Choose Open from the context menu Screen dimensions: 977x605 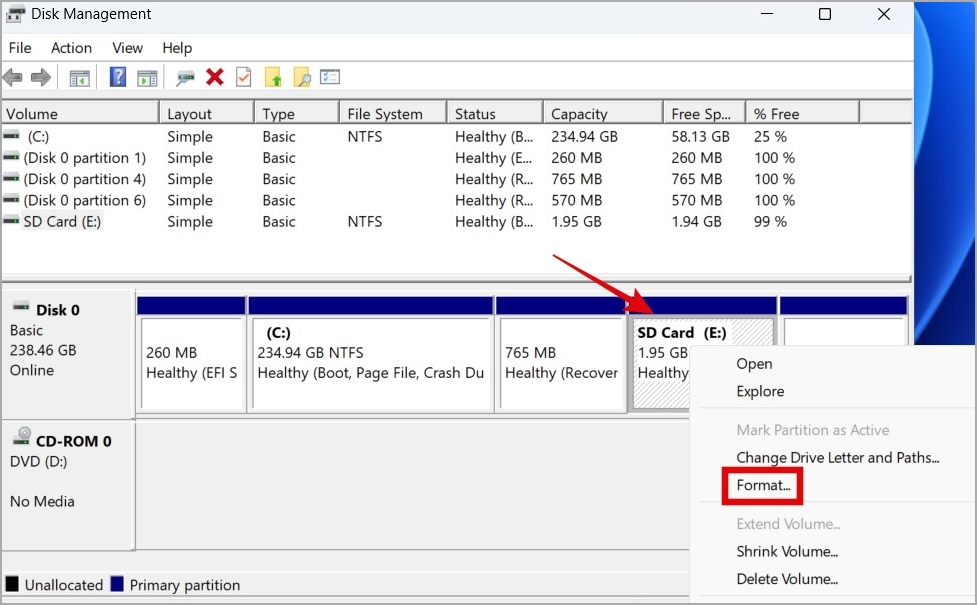pyautogui.click(x=754, y=364)
